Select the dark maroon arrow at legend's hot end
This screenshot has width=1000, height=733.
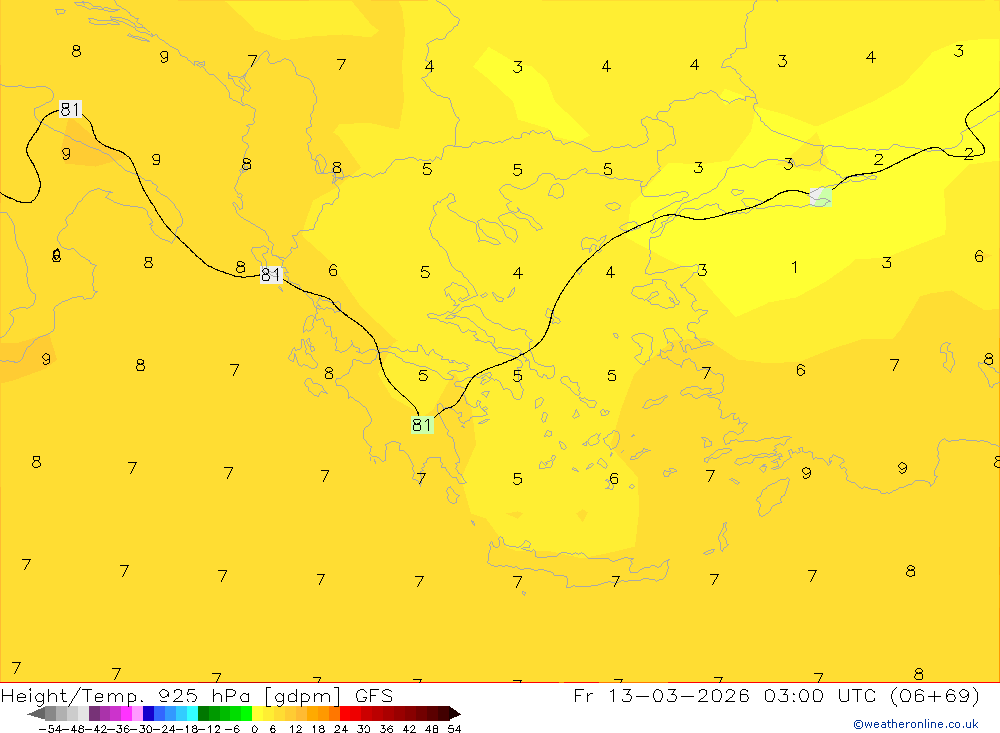pyautogui.click(x=455, y=713)
